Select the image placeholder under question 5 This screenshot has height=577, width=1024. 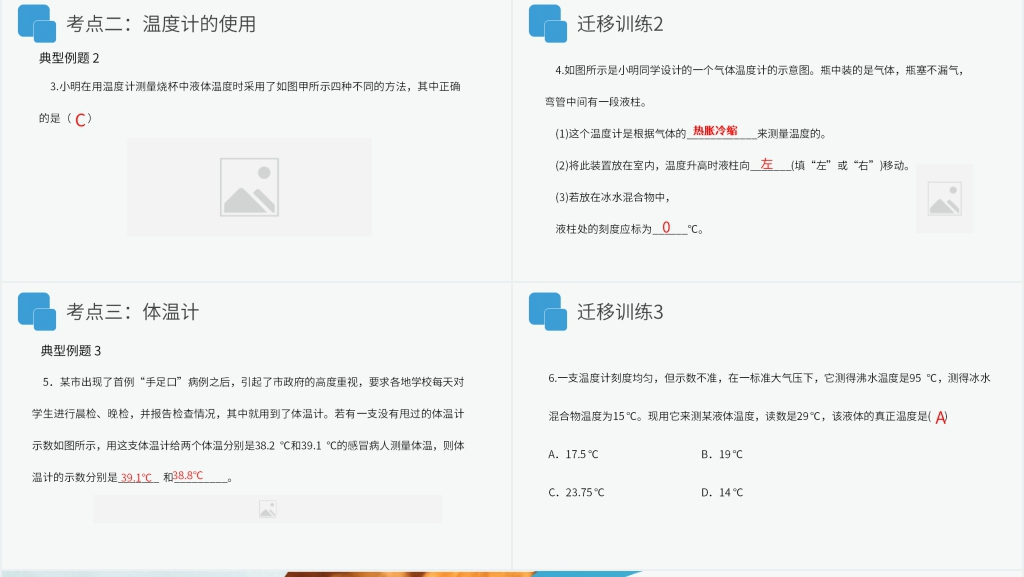(x=268, y=508)
